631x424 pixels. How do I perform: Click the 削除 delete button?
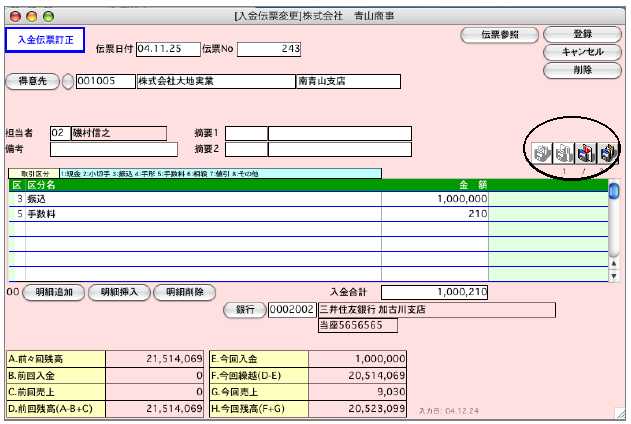[x=582, y=70]
